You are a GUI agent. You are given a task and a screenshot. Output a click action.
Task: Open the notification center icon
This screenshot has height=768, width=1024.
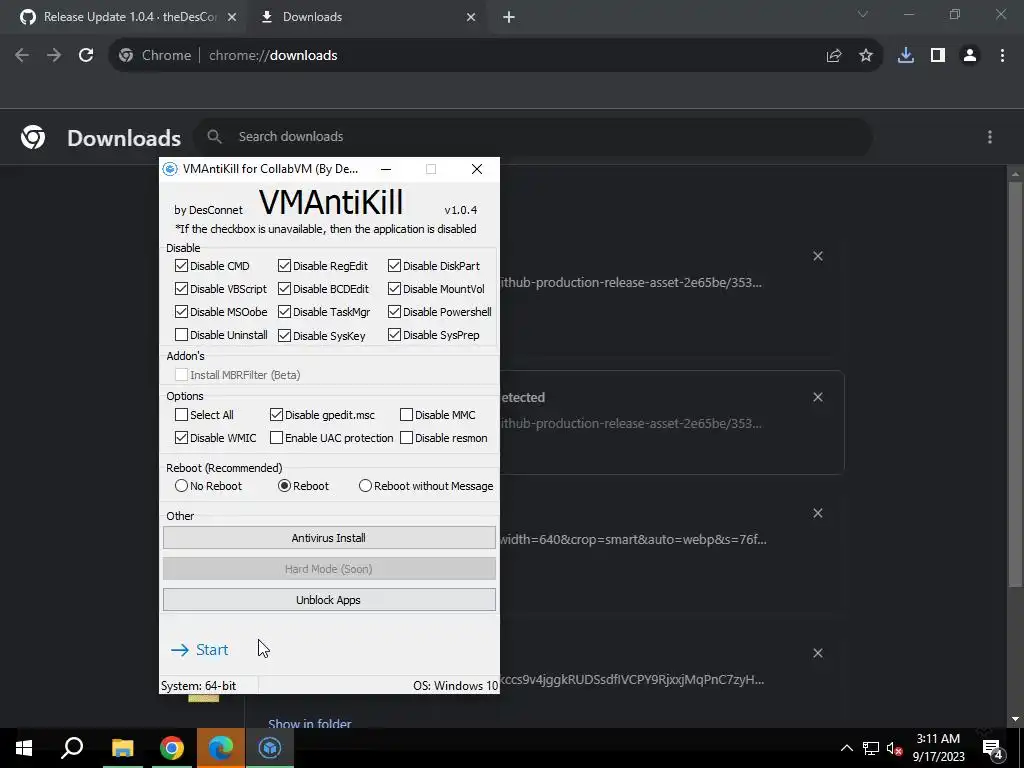point(993,748)
